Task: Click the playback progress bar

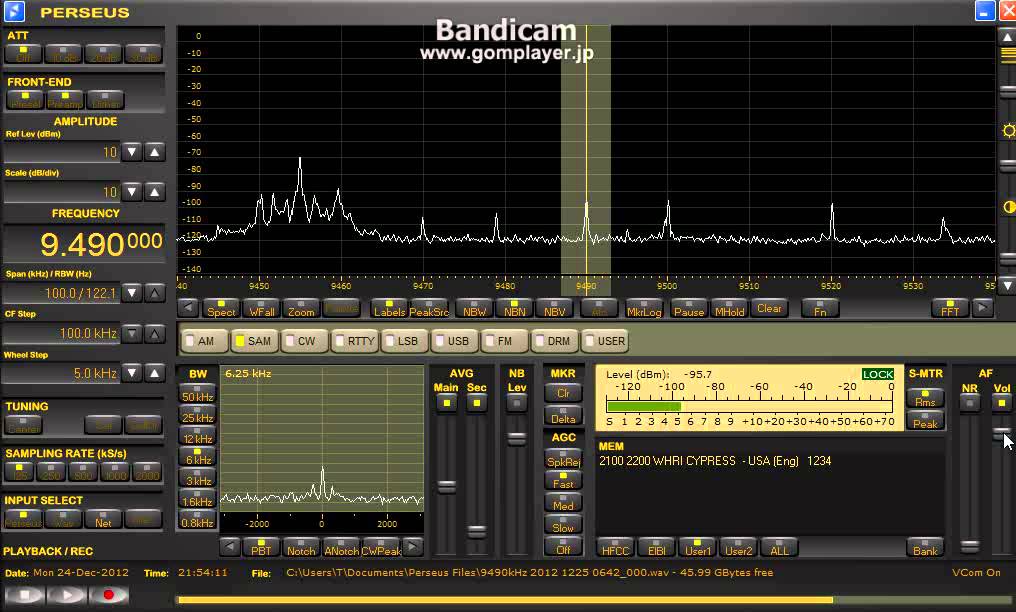Action: pos(596,600)
